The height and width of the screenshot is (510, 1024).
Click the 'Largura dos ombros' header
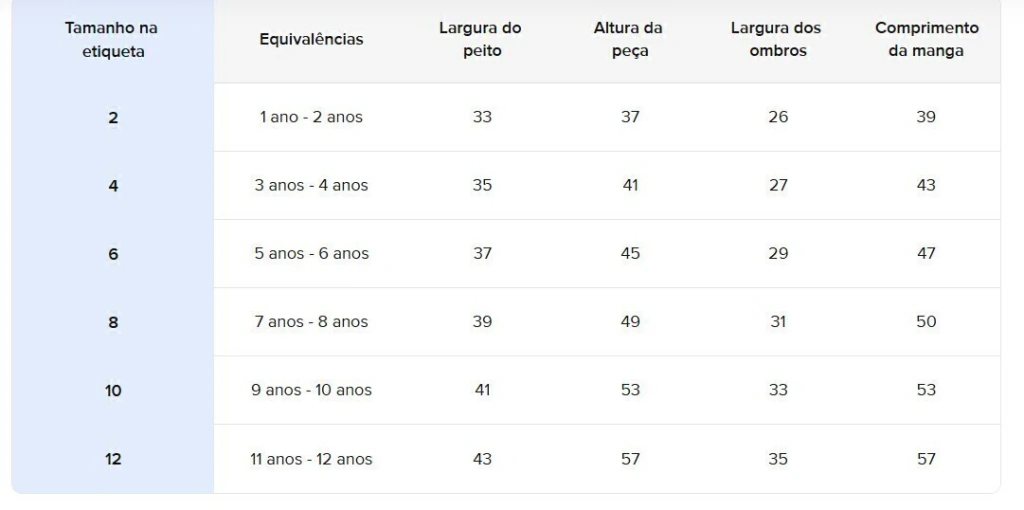coord(776,40)
